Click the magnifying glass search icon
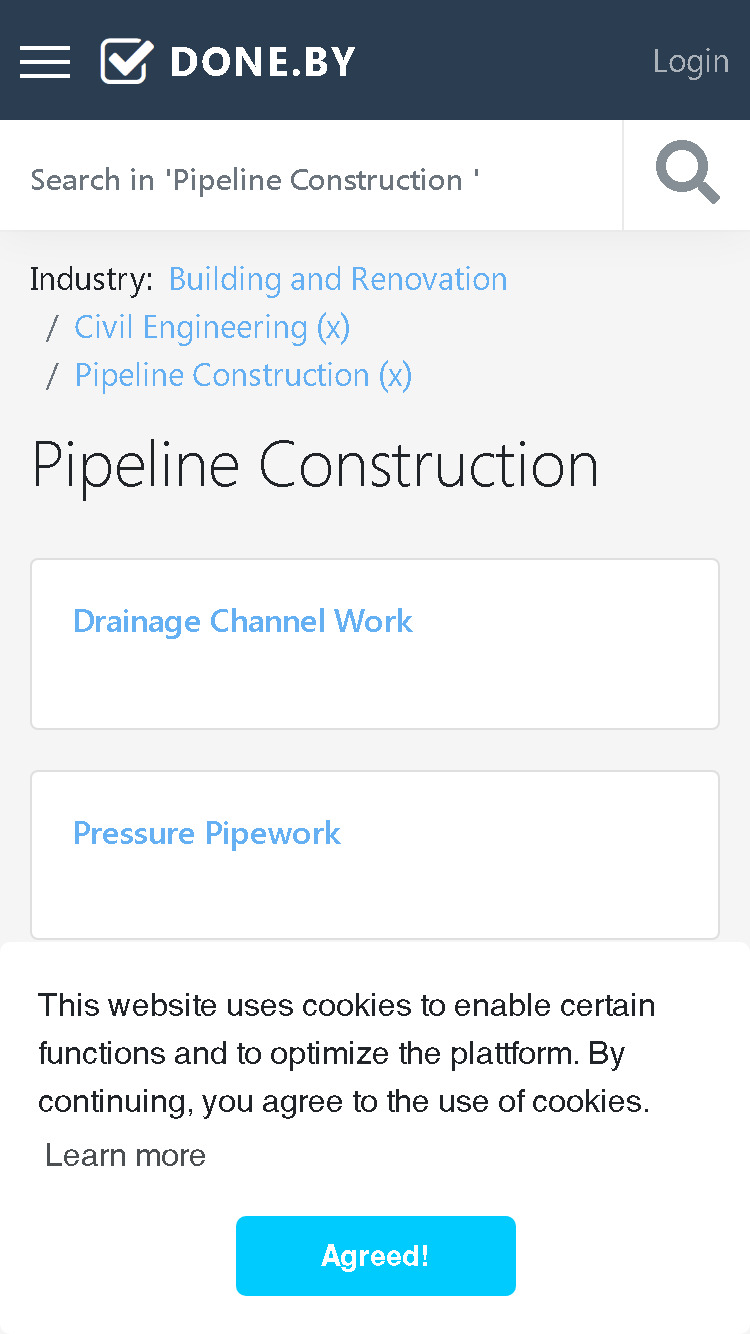The image size is (750, 1334). [x=687, y=174]
